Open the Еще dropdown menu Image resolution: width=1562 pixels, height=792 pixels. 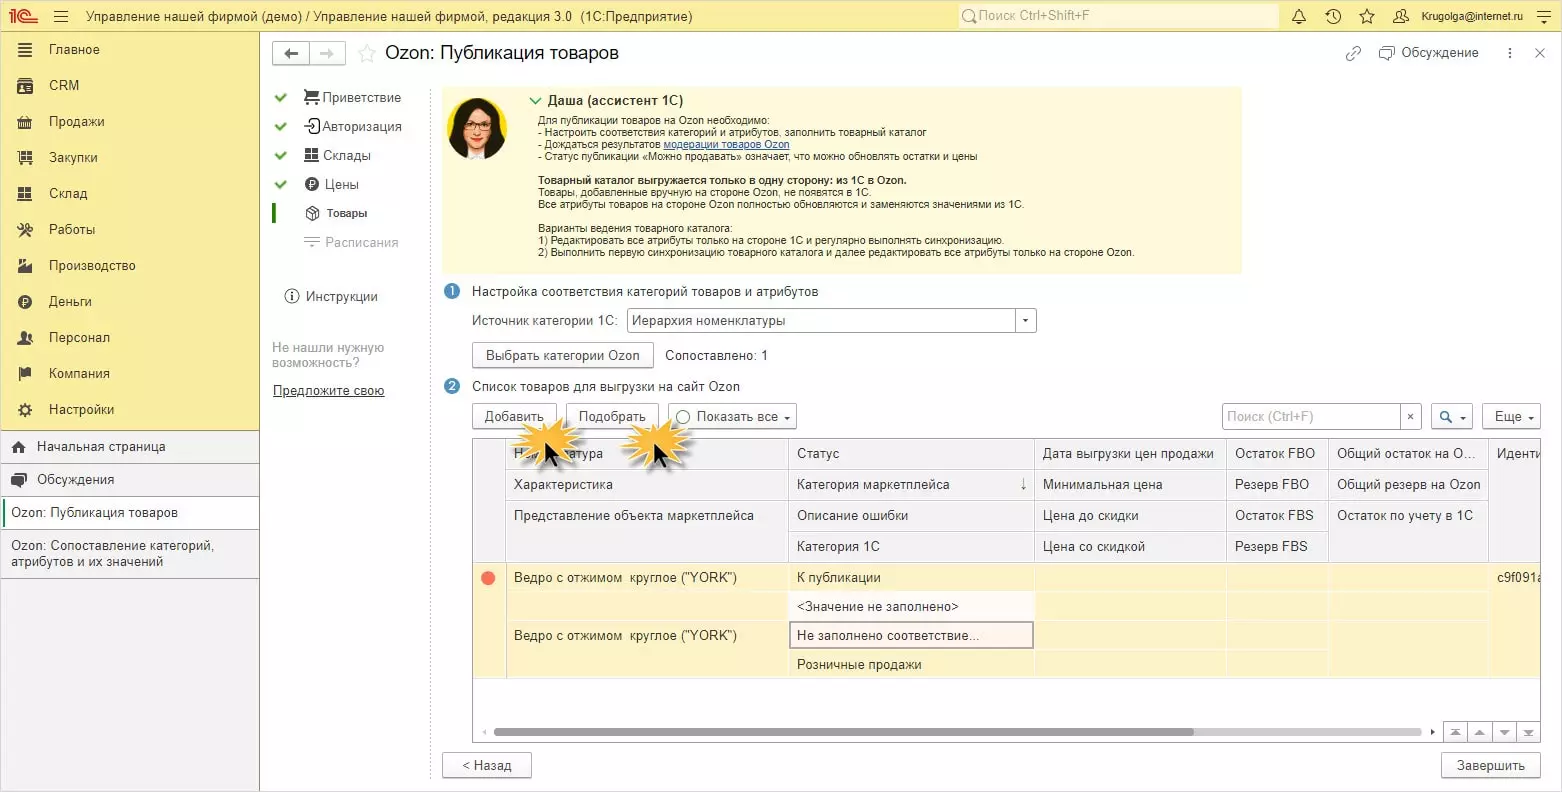point(1511,417)
